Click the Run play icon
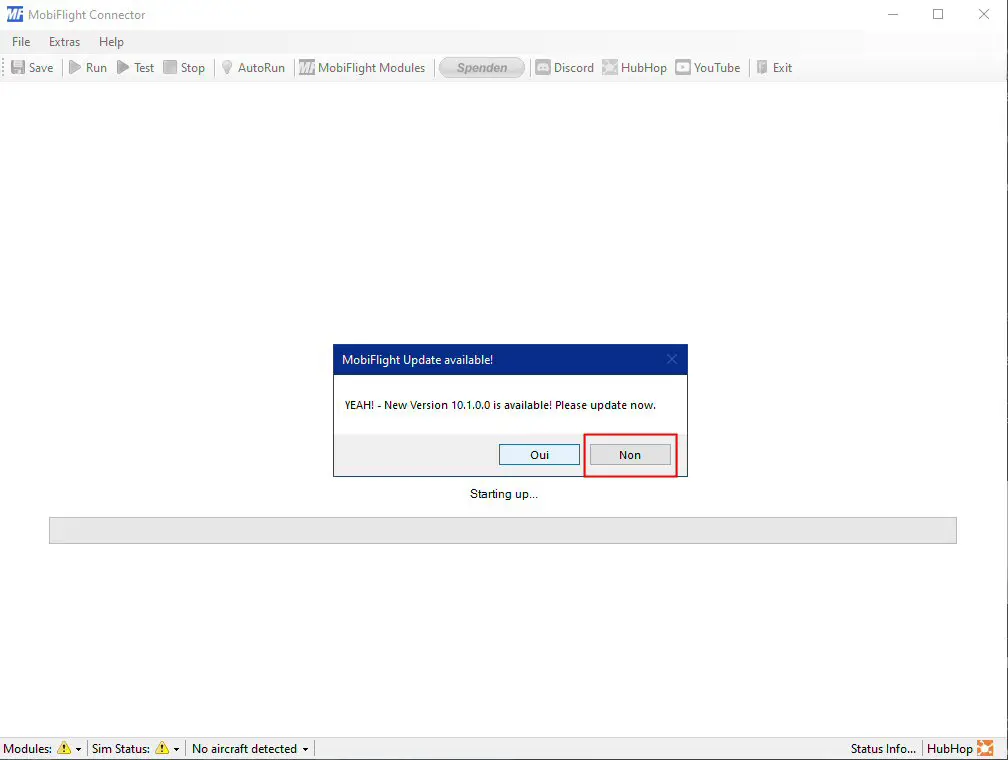Screen dimensions: 1008x760 click(75, 68)
